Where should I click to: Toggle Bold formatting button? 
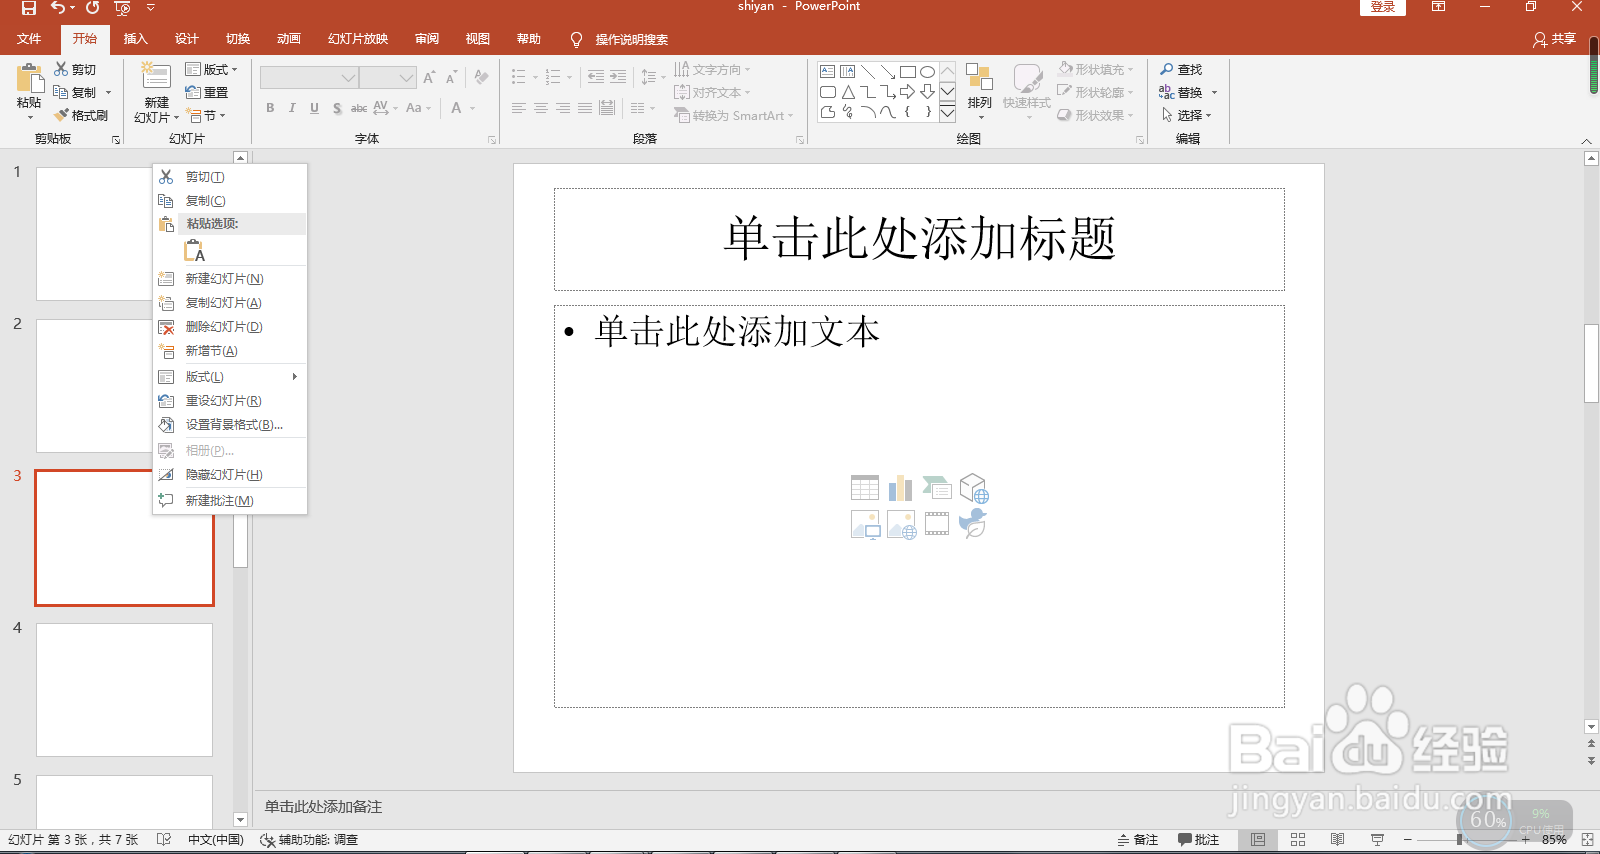pos(270,108)
